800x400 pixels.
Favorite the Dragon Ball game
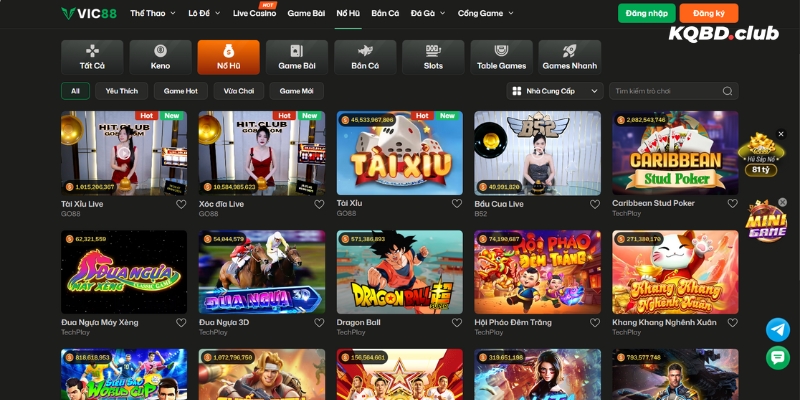[x=457, y=323]
